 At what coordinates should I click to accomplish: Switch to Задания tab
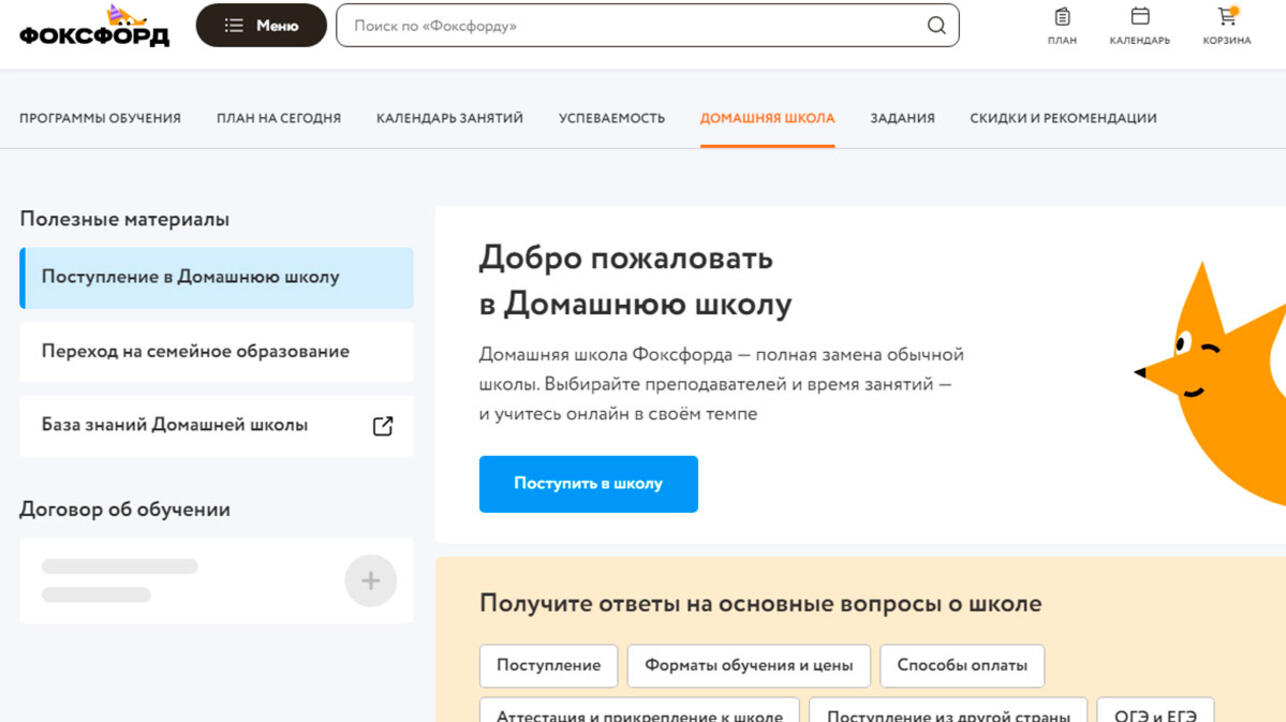[x=902, y=118]
